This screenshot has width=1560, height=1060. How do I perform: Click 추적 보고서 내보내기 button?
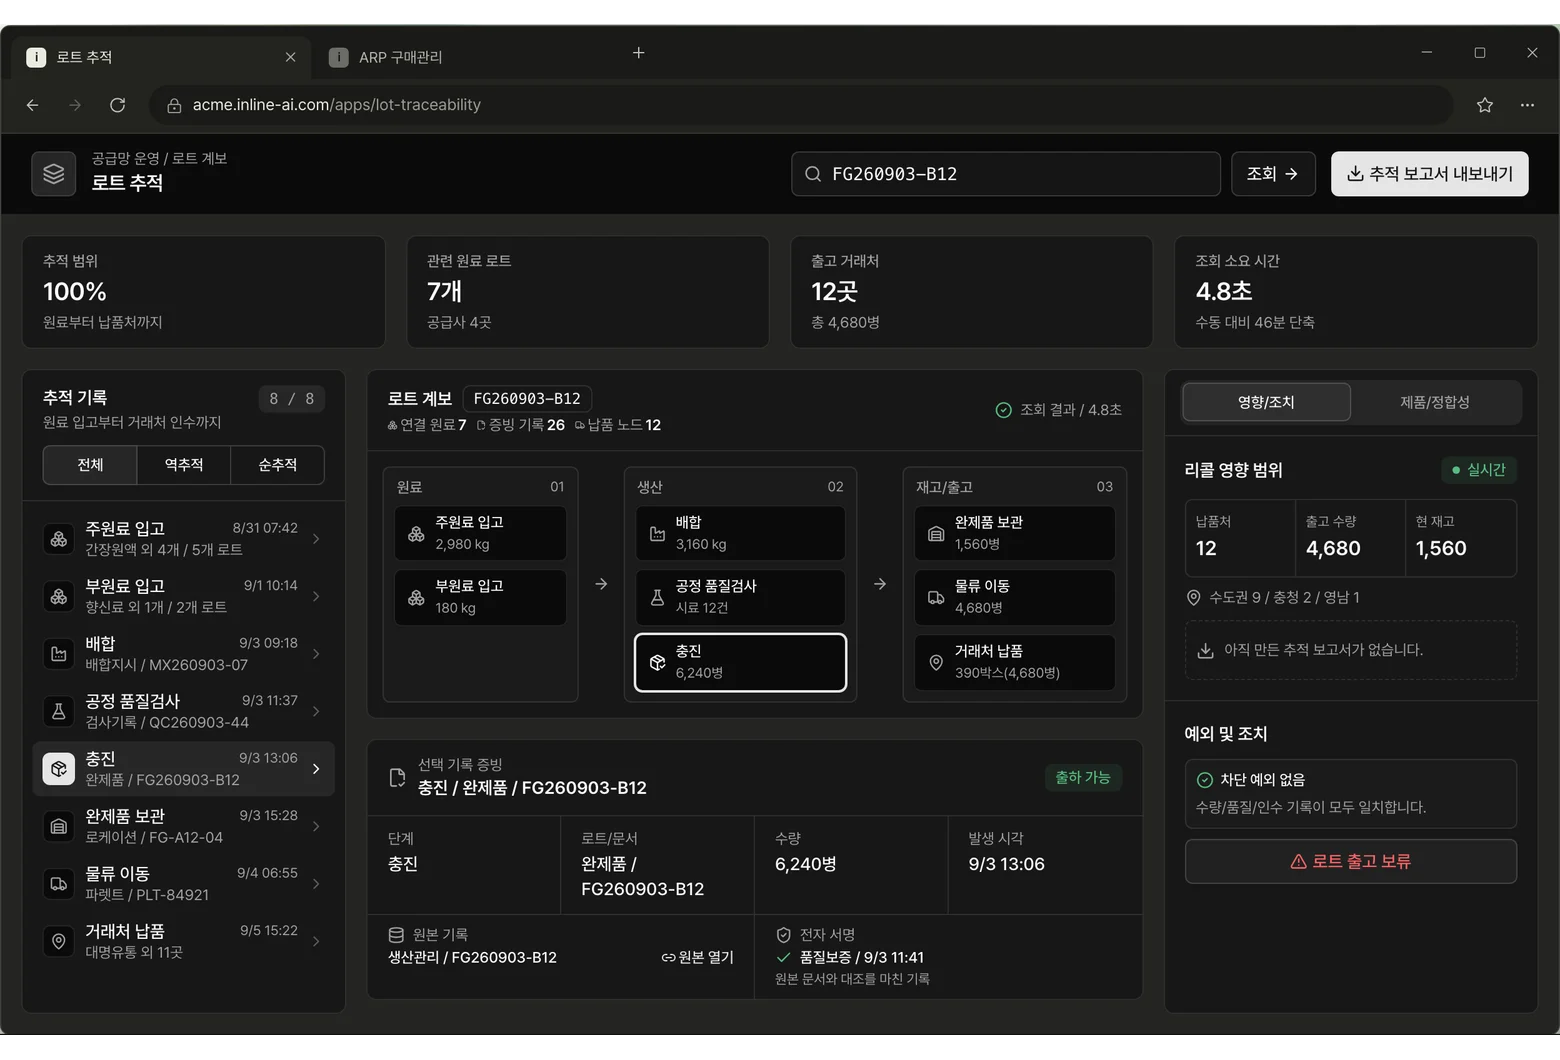click(1430, 174)
